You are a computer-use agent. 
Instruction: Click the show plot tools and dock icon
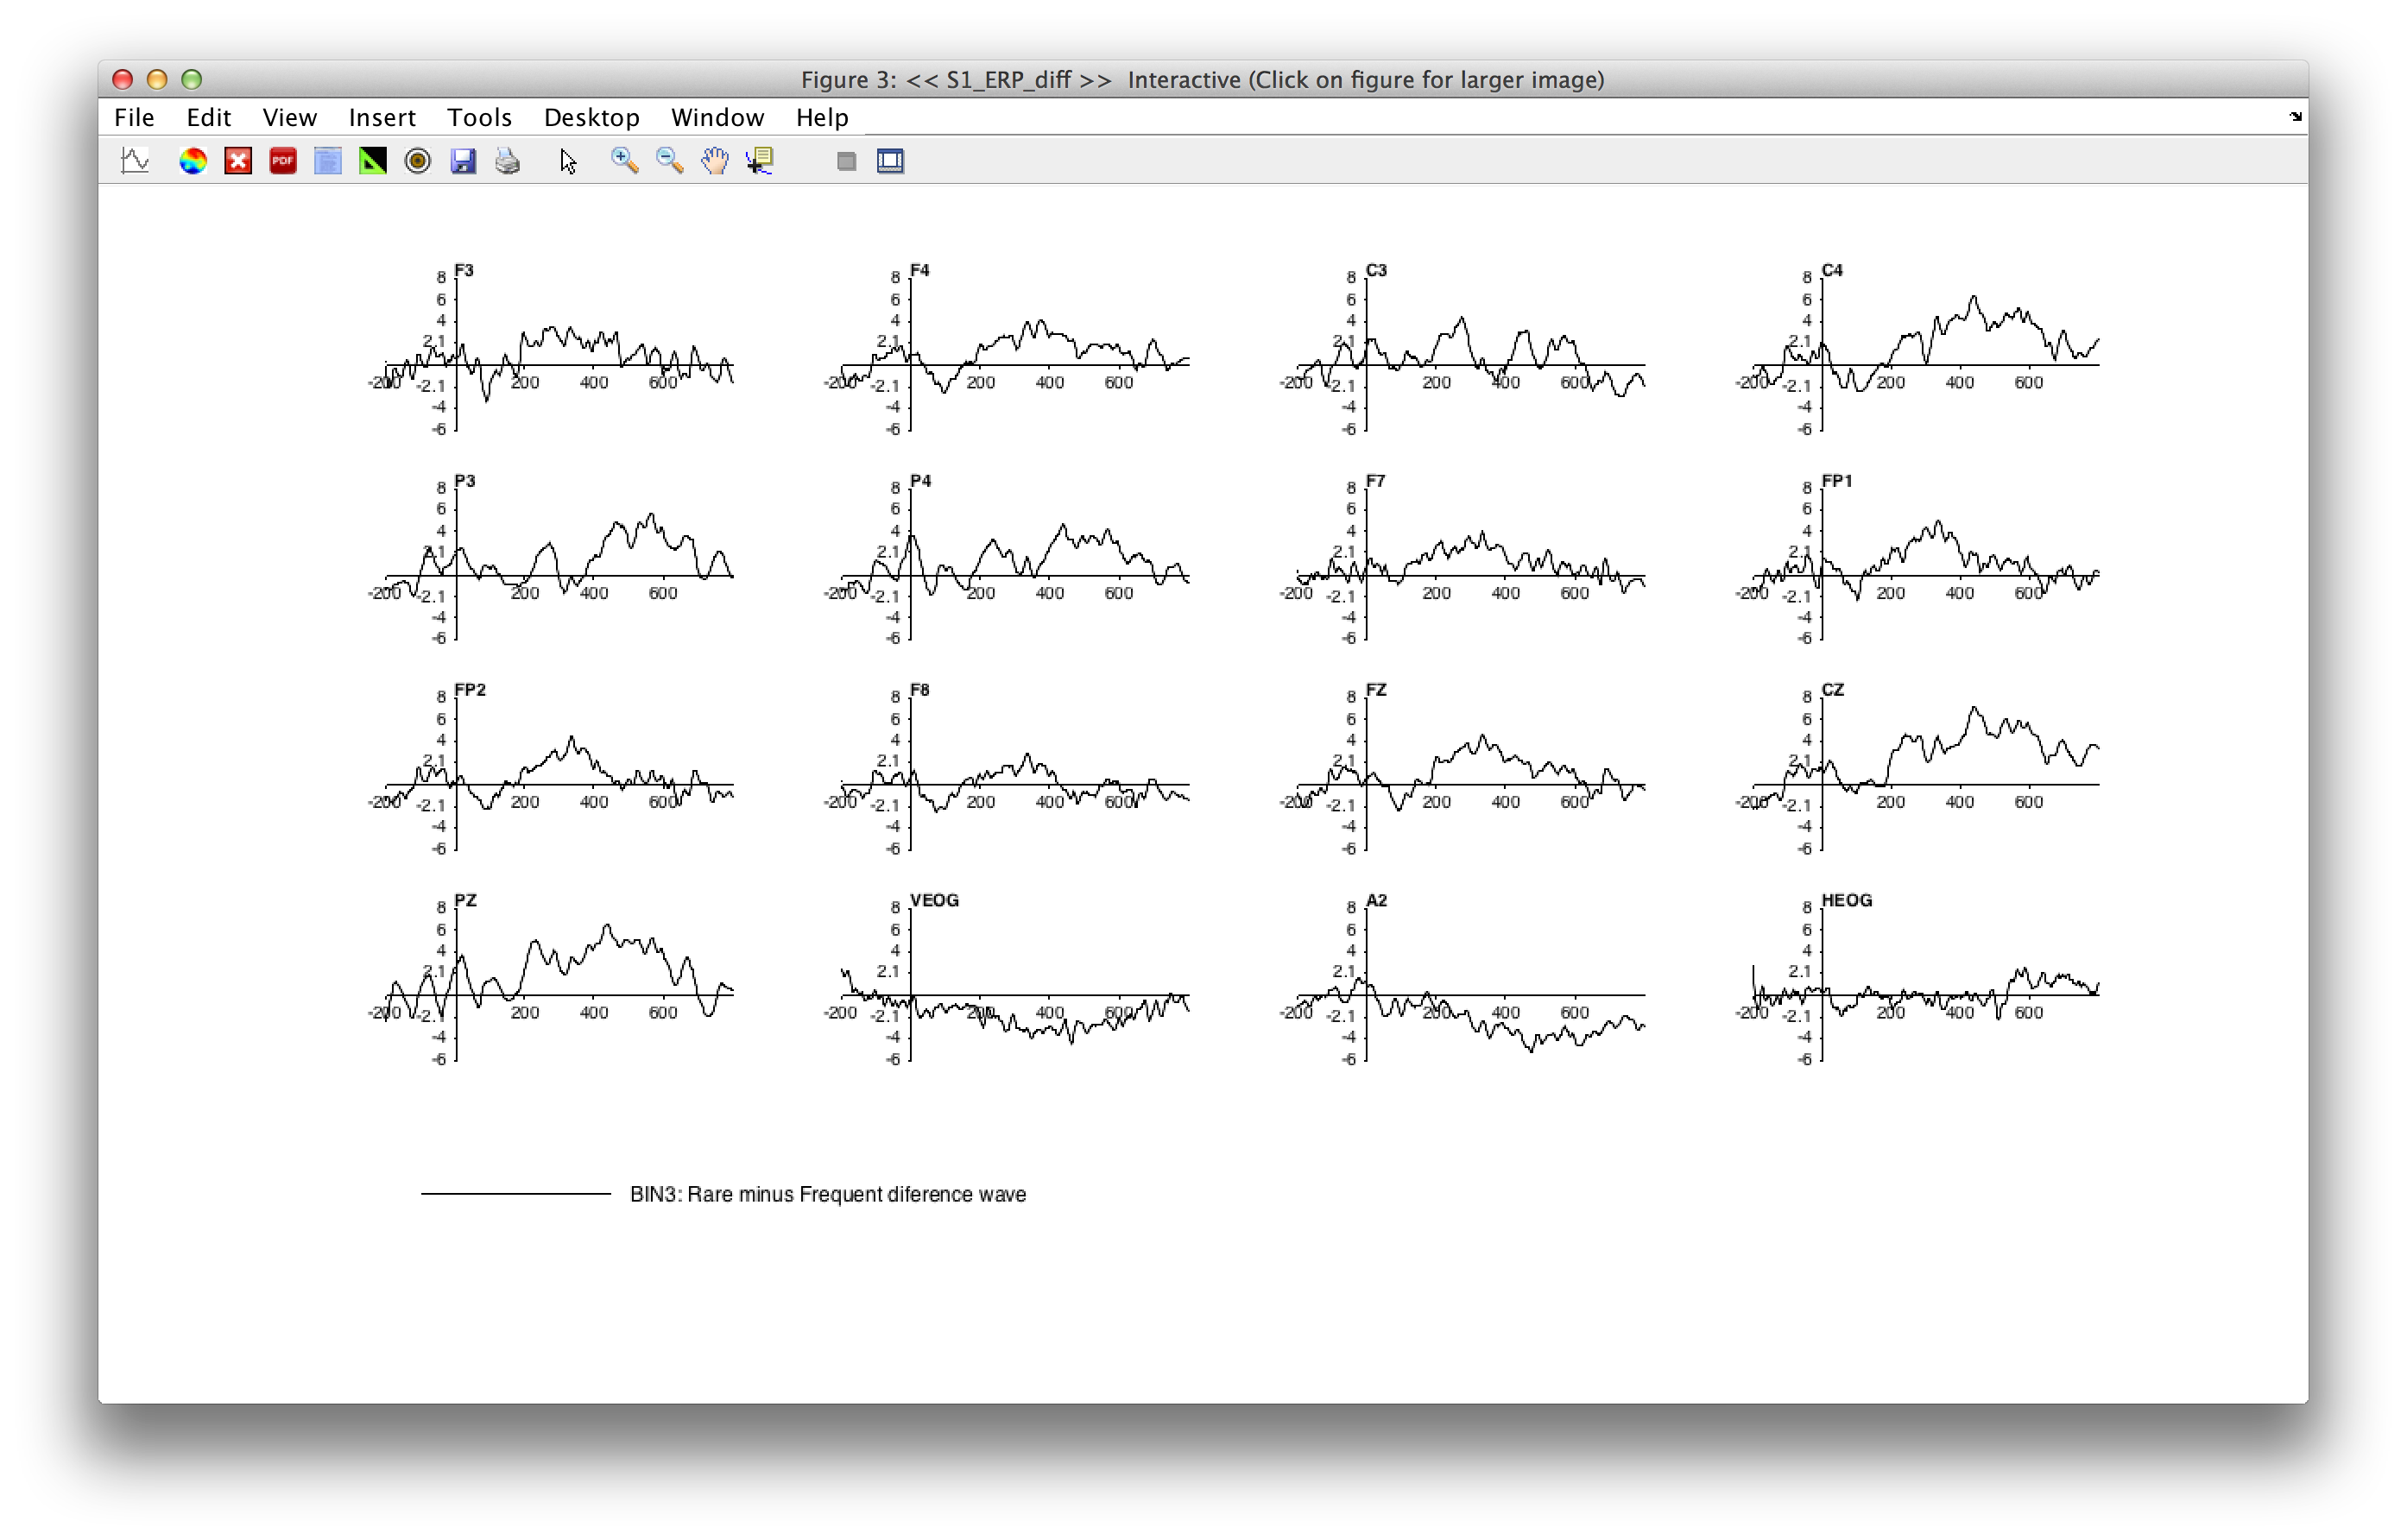891,161
